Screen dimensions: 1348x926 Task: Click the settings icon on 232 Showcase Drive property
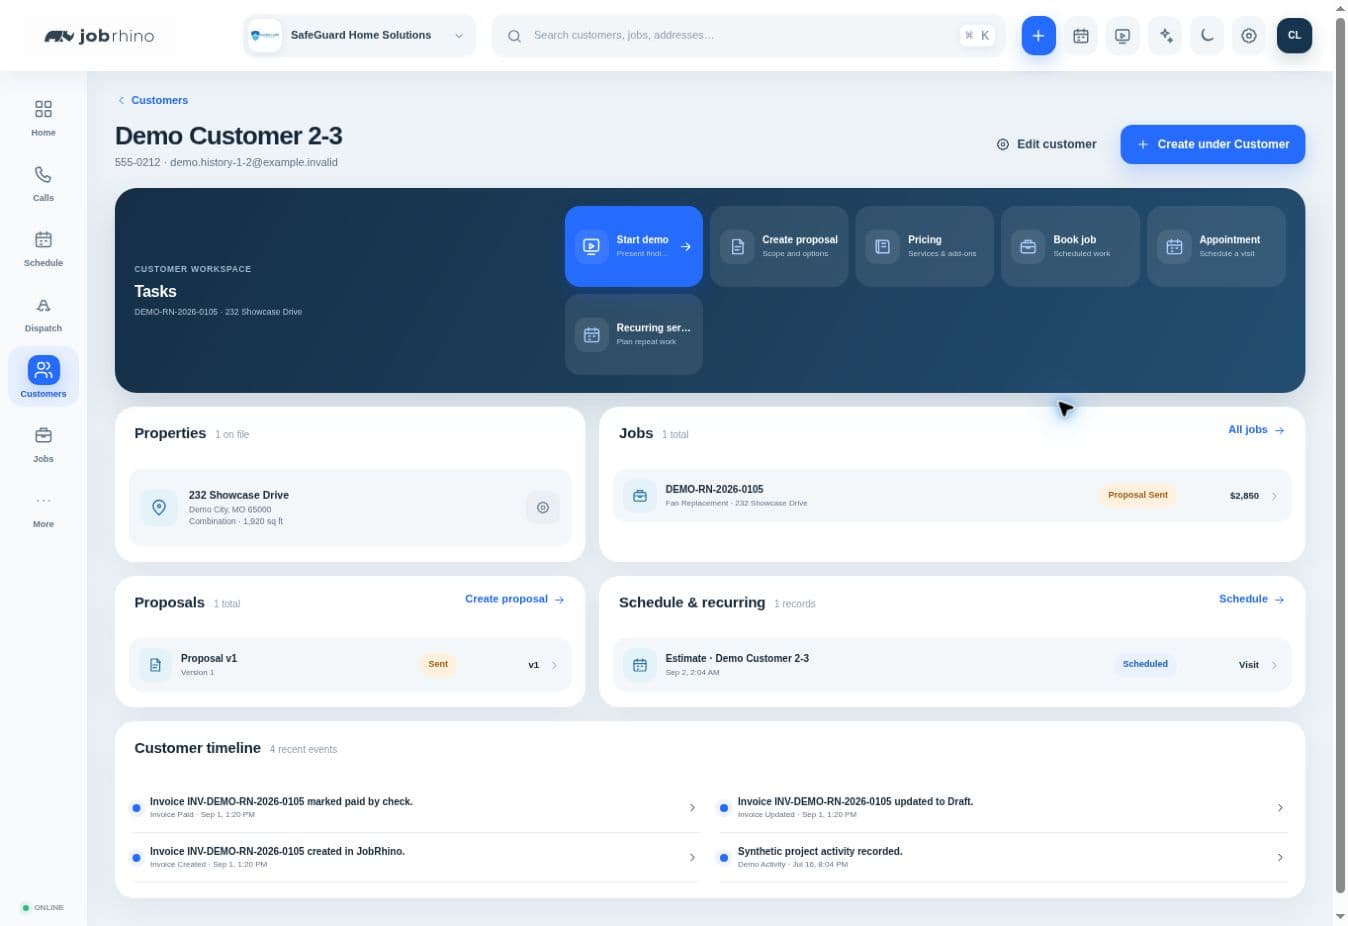click(543, 508)
